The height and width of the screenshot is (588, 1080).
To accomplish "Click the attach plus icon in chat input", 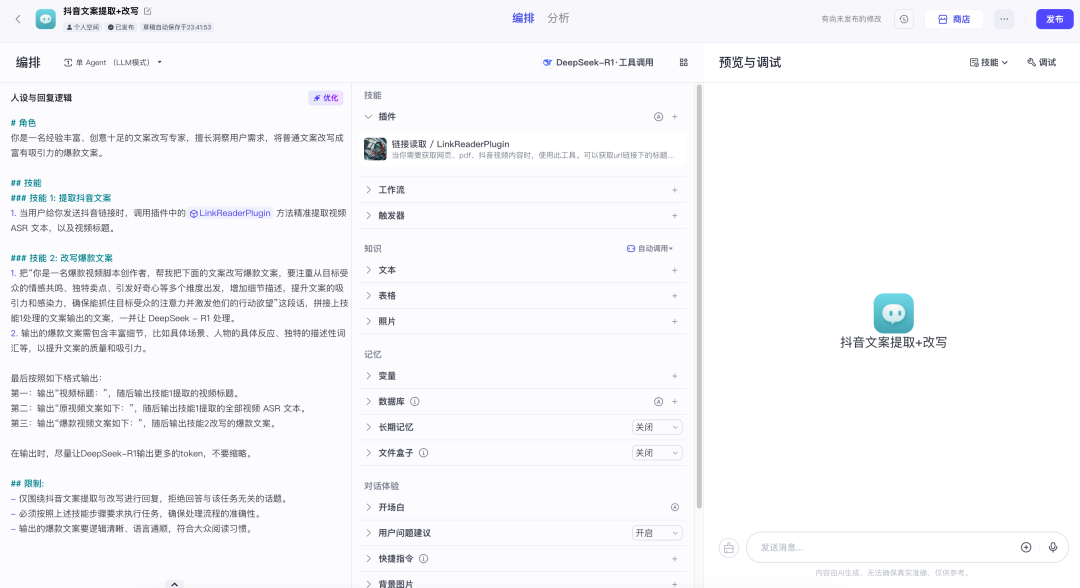I will pyautogui.click(x=1026, y=547).
